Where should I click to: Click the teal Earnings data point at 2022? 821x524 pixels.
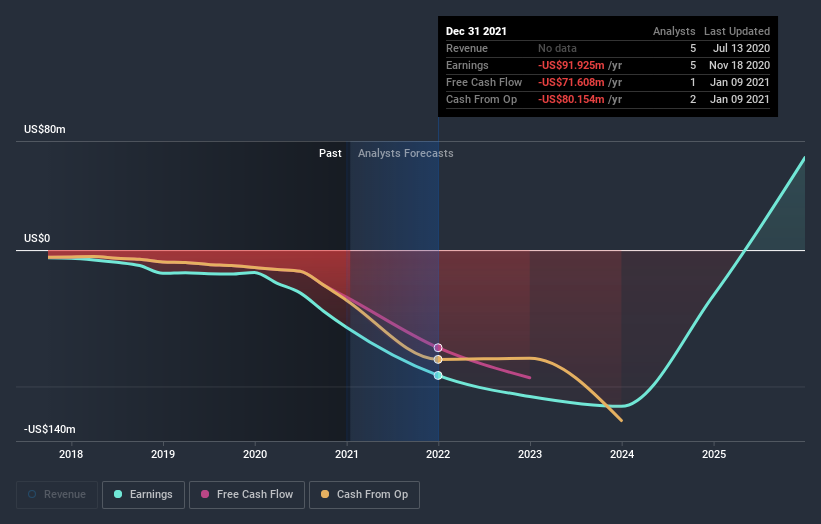(x=438, y=375)
